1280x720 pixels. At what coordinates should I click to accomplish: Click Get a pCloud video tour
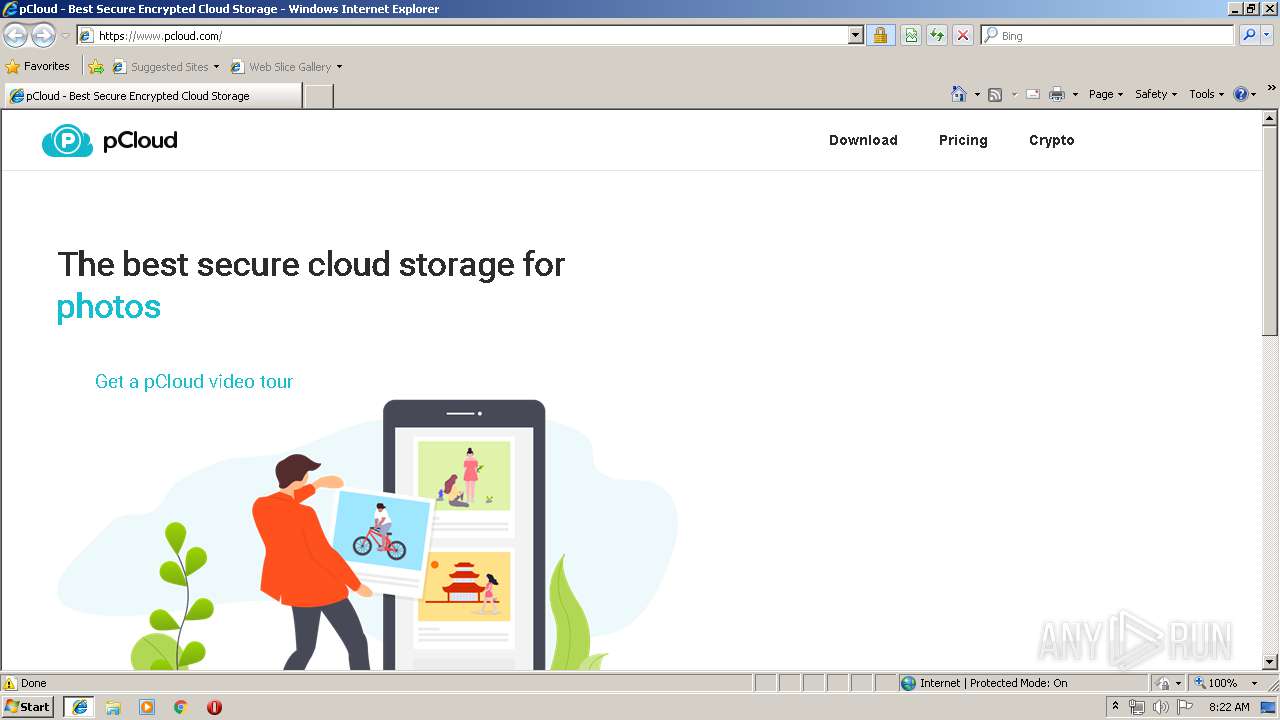(194, 381)
